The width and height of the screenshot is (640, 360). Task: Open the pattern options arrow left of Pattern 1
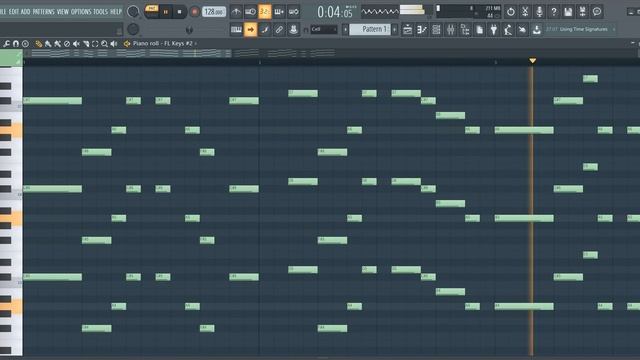pos(345,29)
